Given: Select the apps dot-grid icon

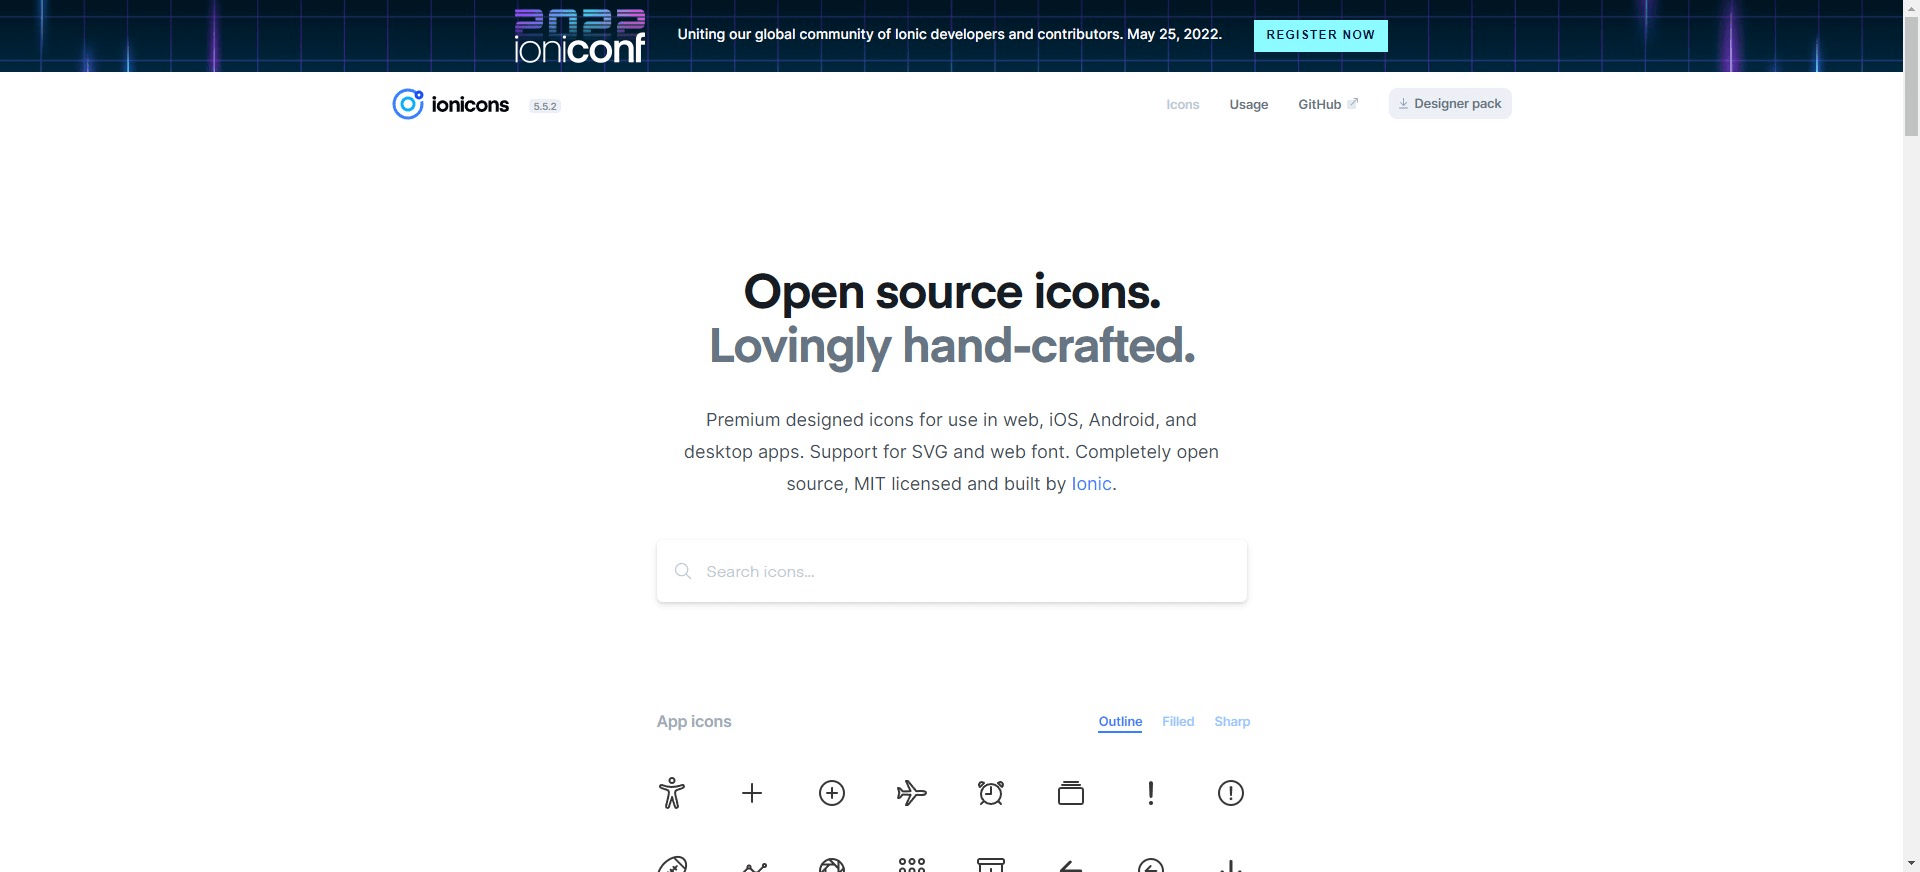Looking at the screenshot, I should click(x=912, y=865).
